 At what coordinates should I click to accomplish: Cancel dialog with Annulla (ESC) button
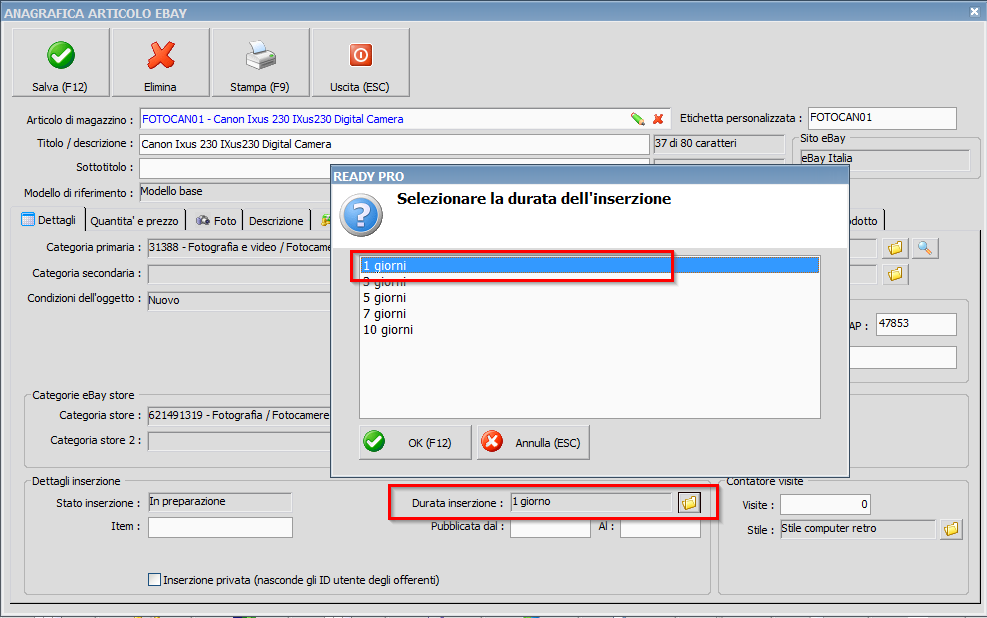point(533,442)
